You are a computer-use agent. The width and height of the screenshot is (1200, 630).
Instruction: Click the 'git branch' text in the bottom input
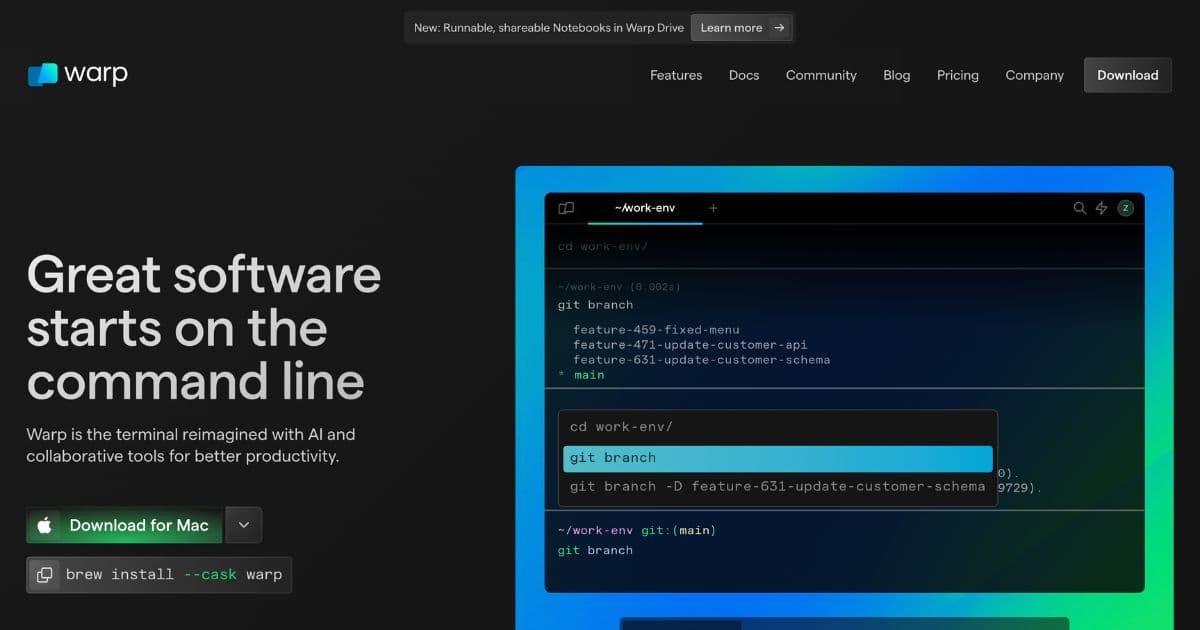[x=595, y=550]
